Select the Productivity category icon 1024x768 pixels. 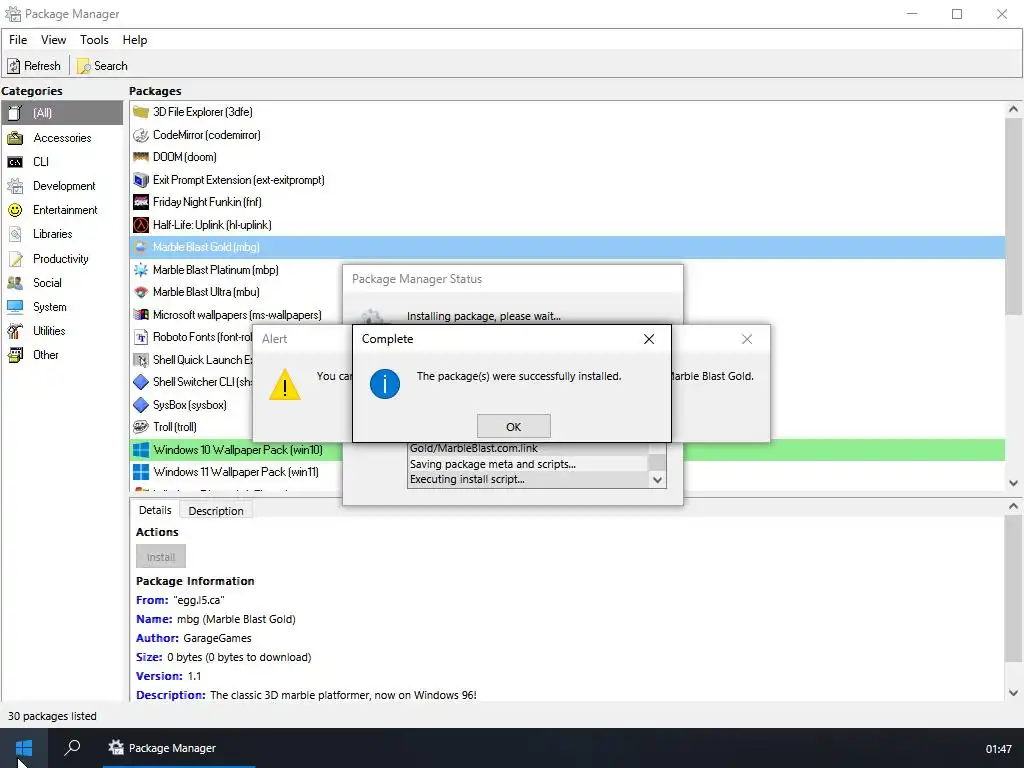(15, 259)
